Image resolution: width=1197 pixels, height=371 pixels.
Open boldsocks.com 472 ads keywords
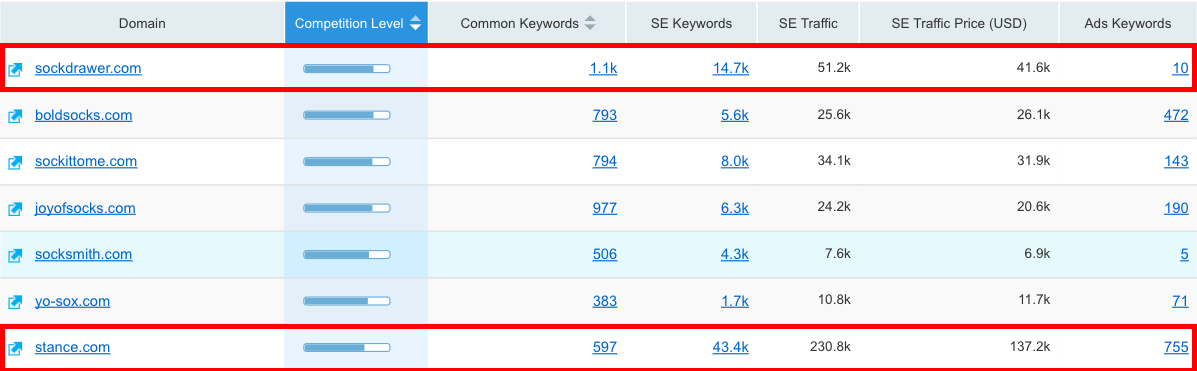tap(1176, 115)
